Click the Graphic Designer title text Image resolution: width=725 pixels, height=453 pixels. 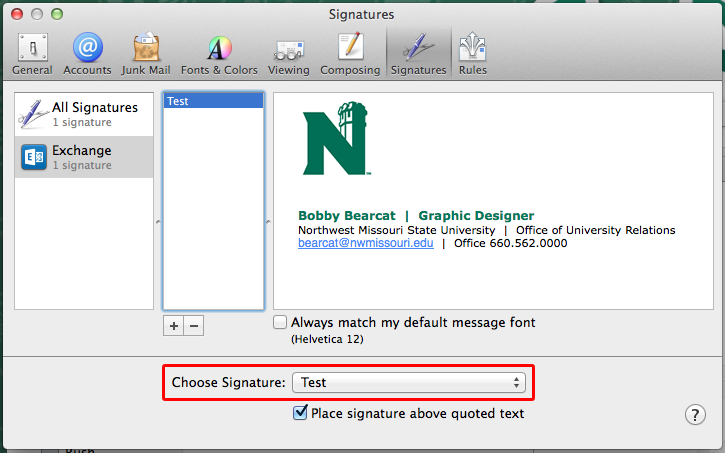click(x=476, y=216)
